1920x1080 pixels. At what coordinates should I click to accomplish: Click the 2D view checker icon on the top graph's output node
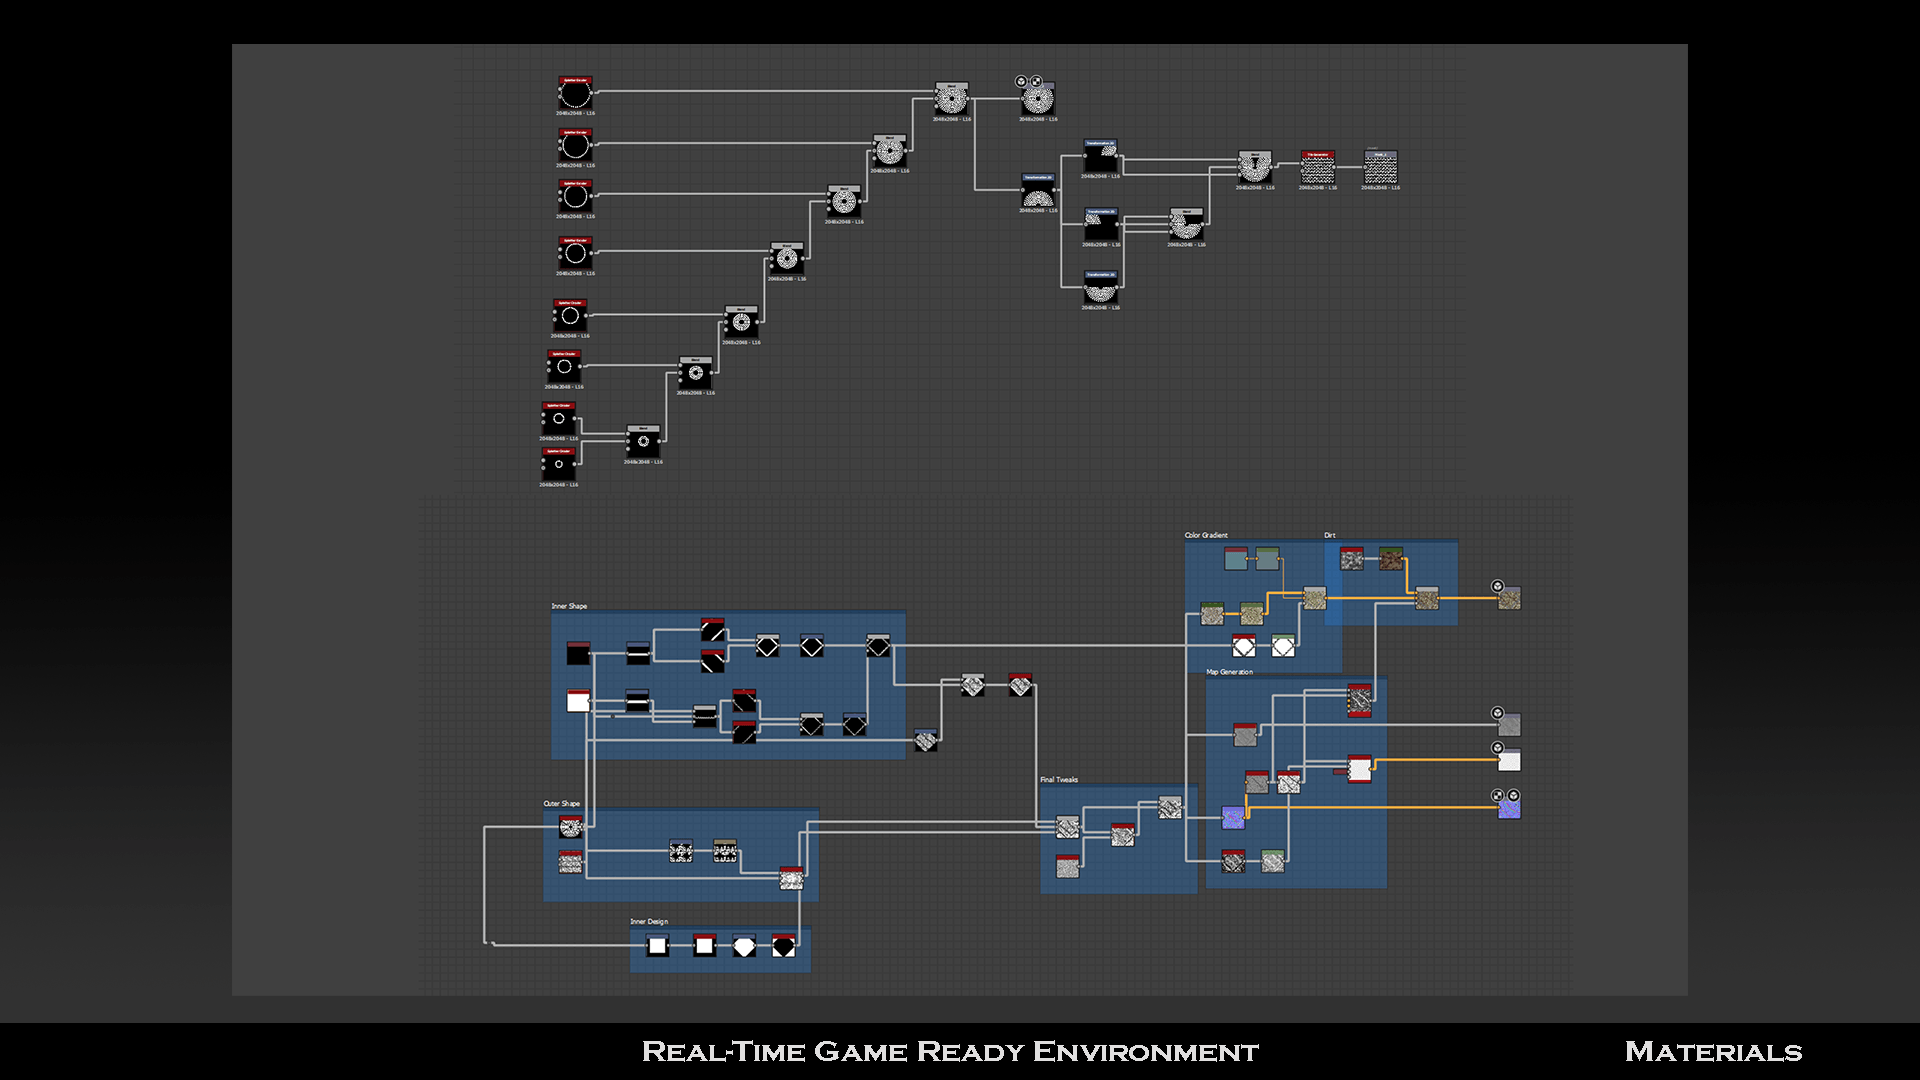pyautogui.click(x=1036, y=81)
